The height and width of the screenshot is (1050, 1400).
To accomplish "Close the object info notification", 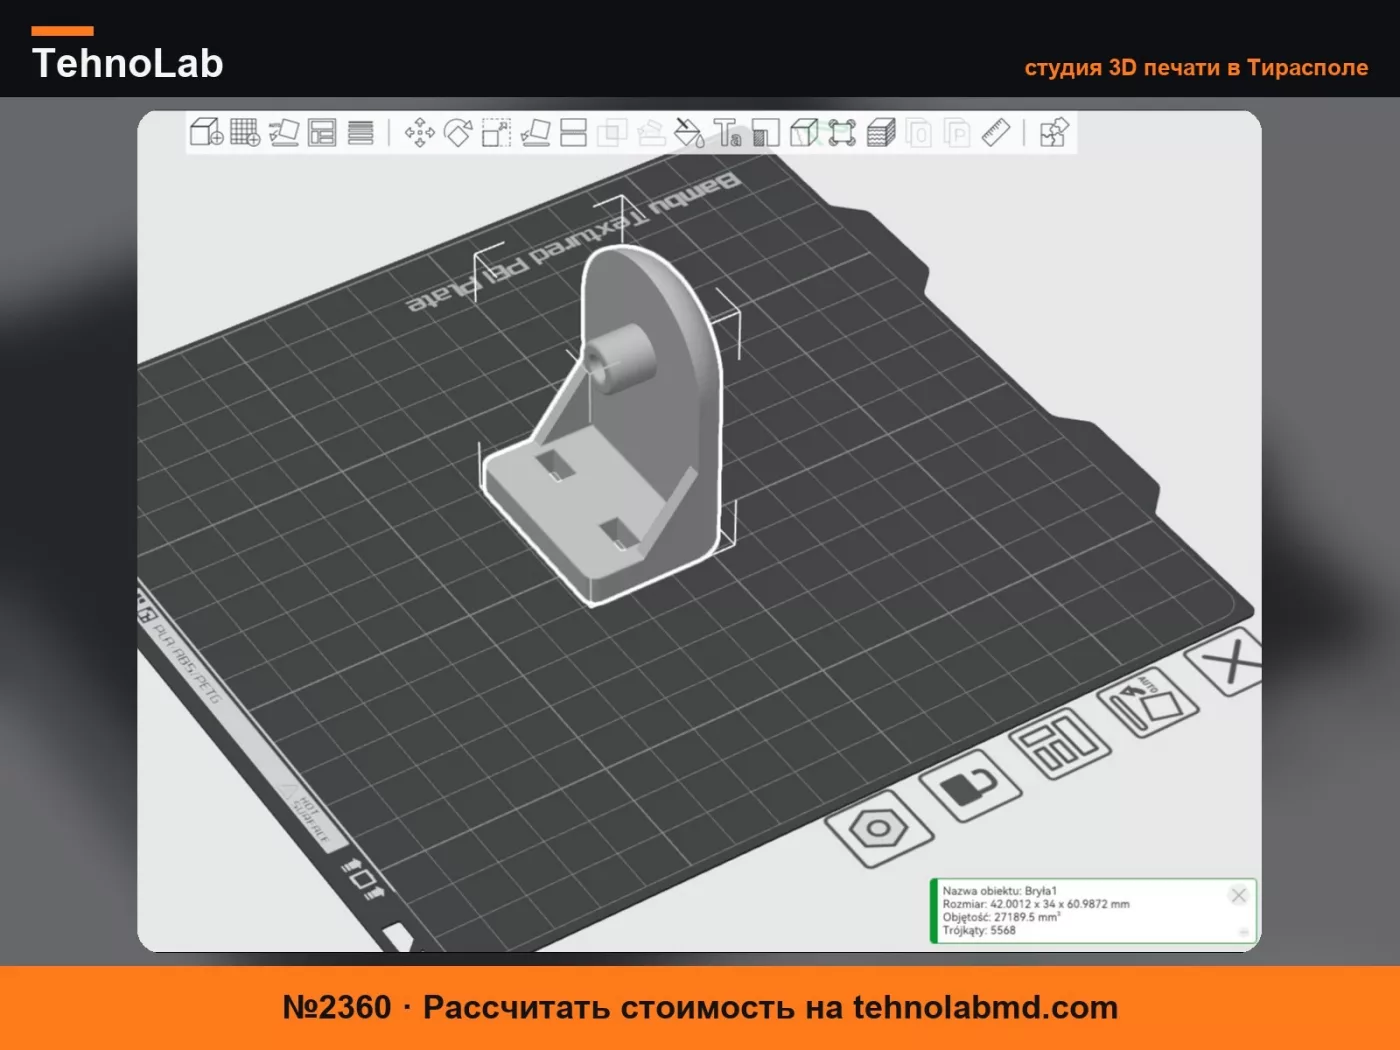I will click(x=1239, y=895).
